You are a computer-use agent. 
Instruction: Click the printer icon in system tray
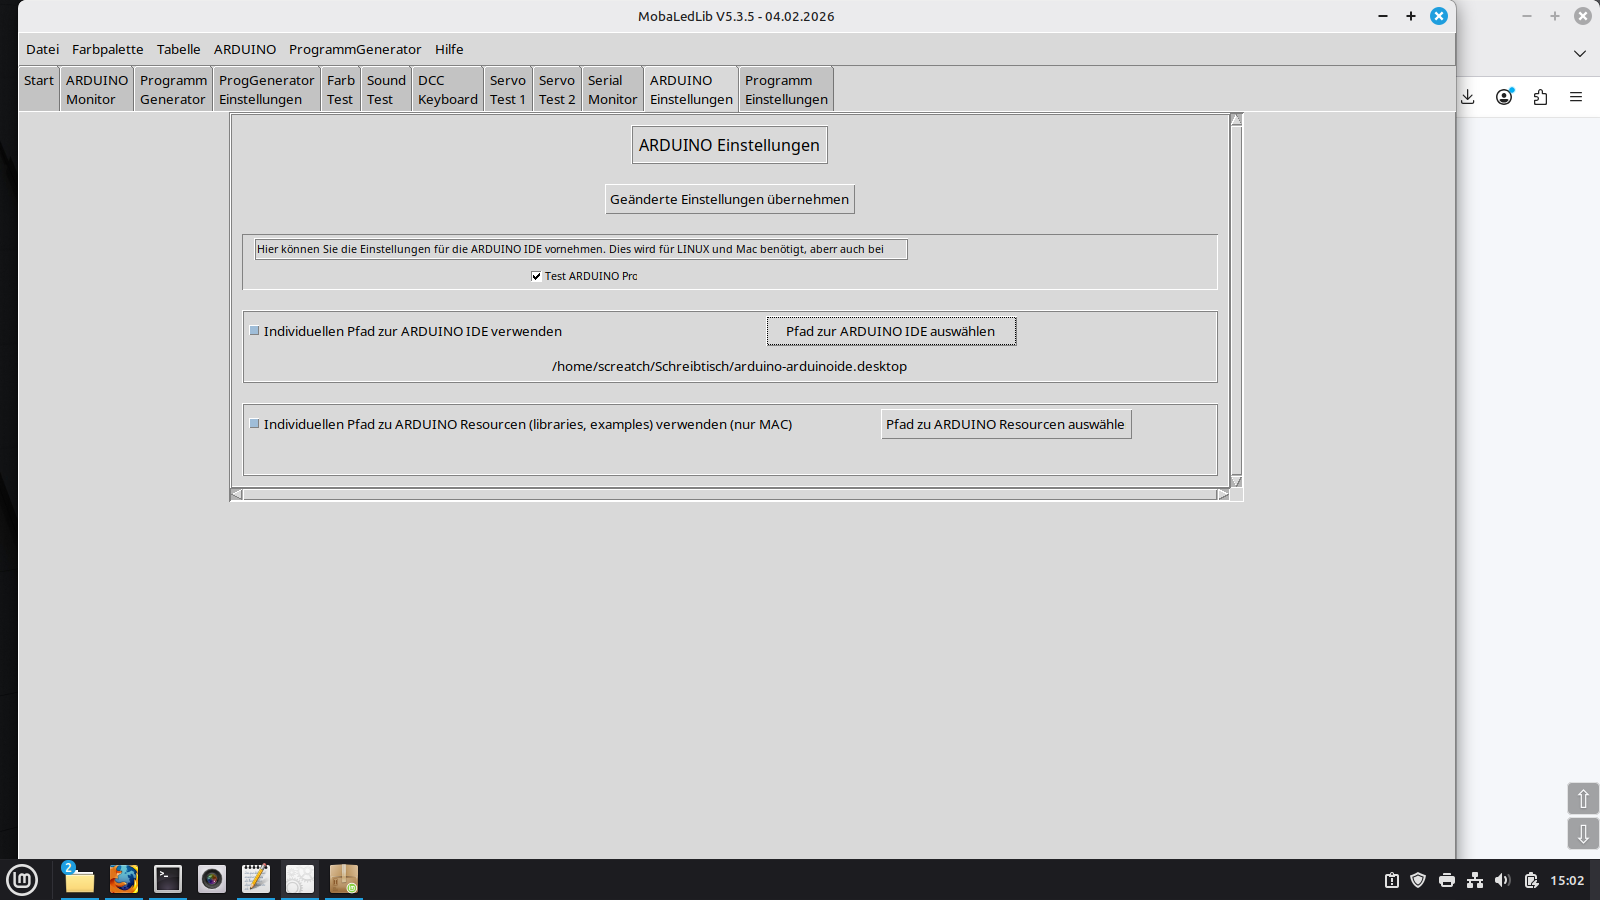pyautogui.click(x=1446, y=880)
